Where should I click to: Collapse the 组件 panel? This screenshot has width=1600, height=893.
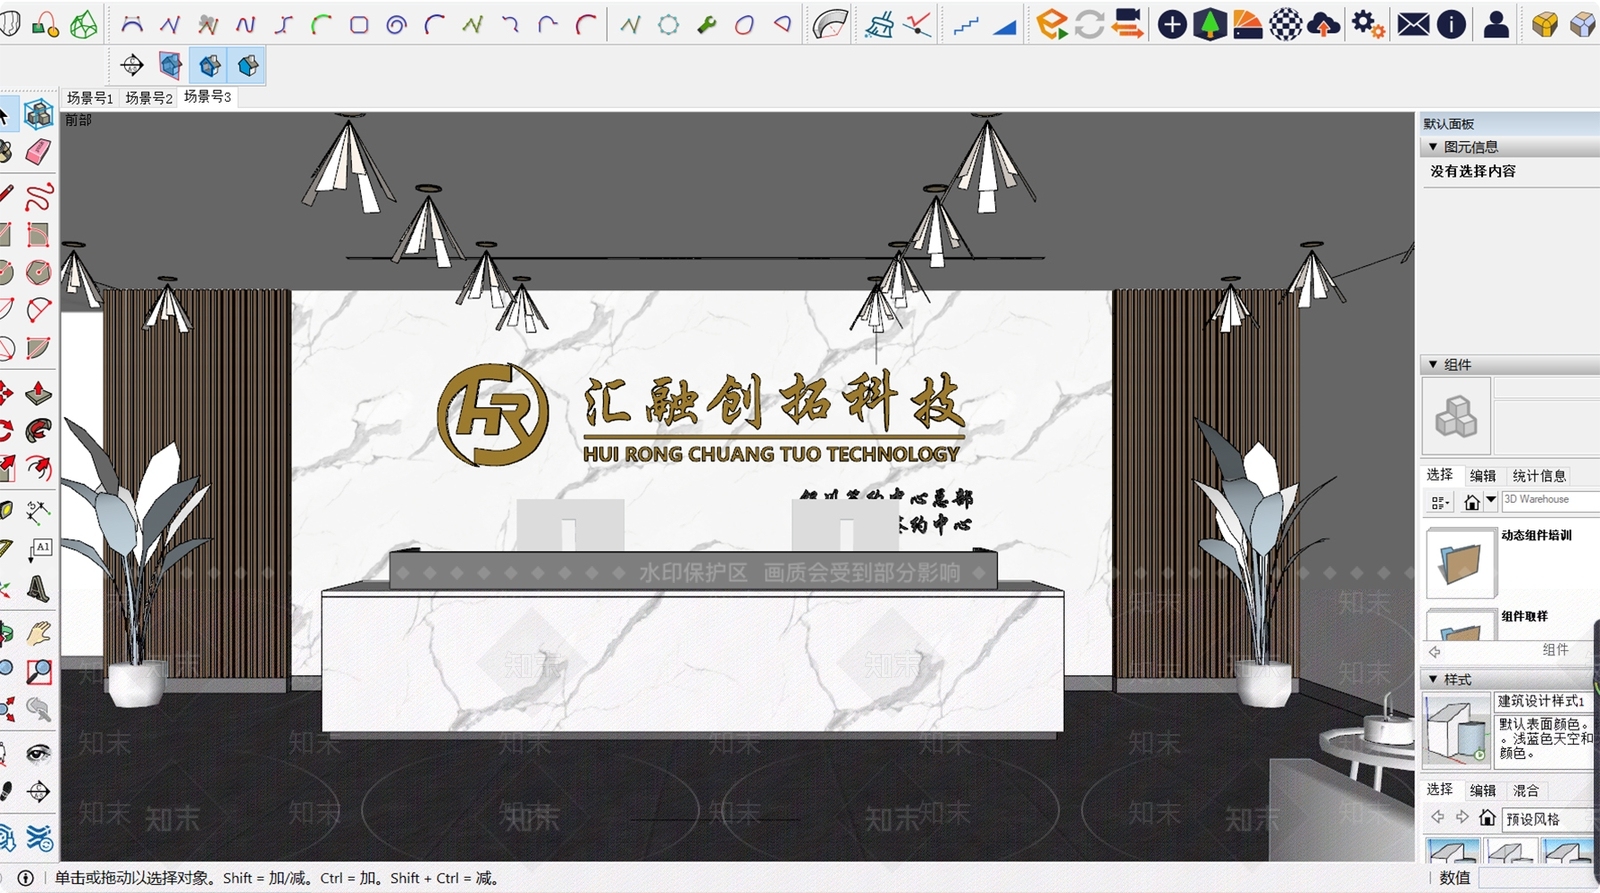pos(1433,365)
